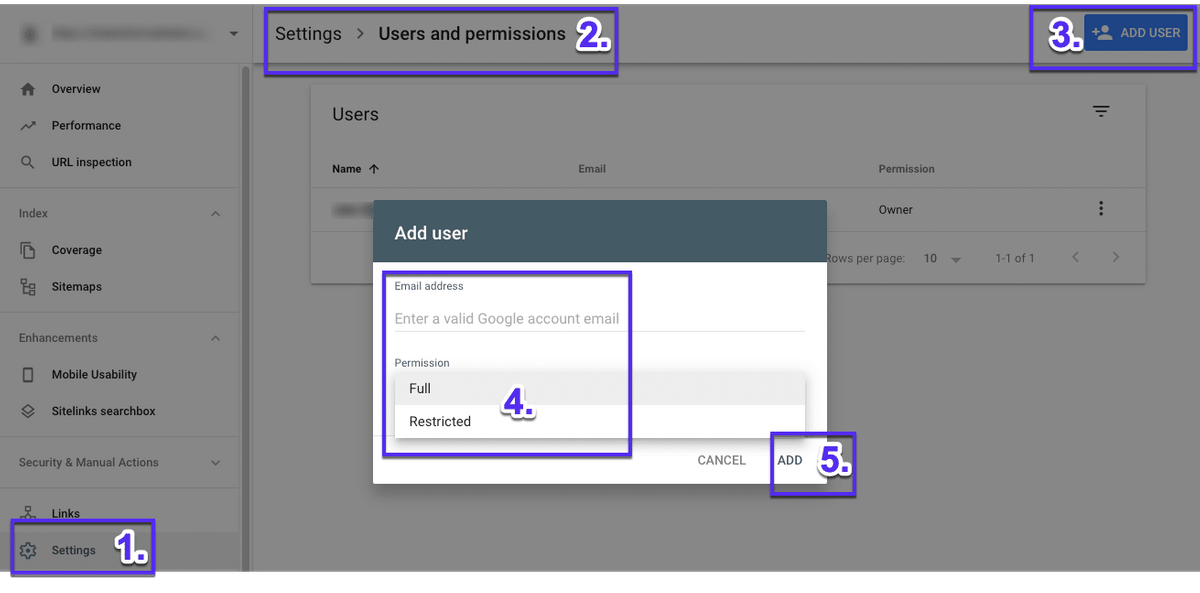1200x593 pixels.
Task: Click the Mobile Usability phone icon
Action: tap(28, 375)
